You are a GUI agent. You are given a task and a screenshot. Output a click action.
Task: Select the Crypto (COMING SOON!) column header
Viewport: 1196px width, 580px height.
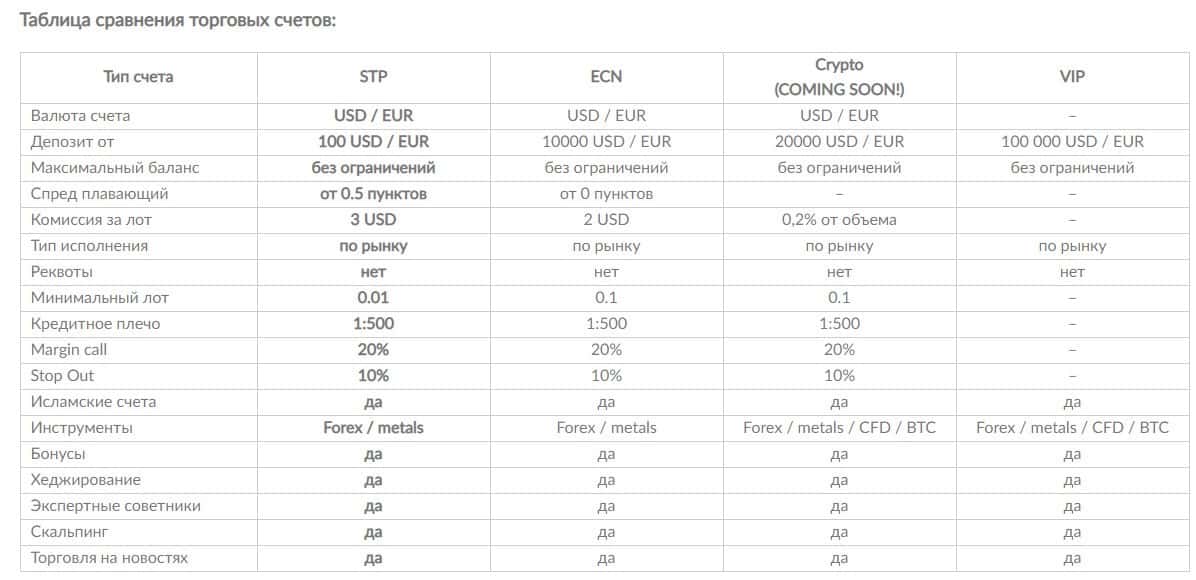point(839,76)
